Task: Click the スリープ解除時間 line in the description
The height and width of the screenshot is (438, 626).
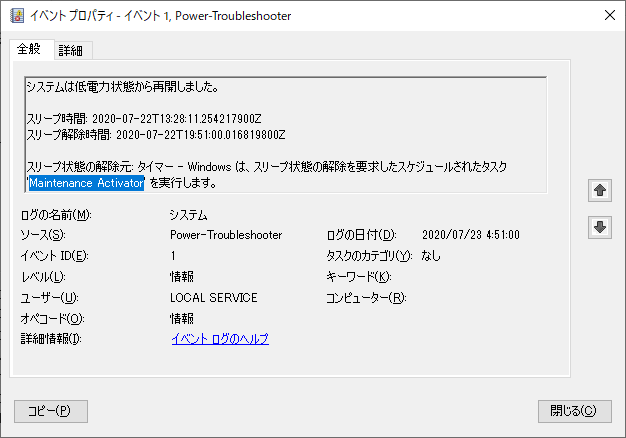Action: 155,134
